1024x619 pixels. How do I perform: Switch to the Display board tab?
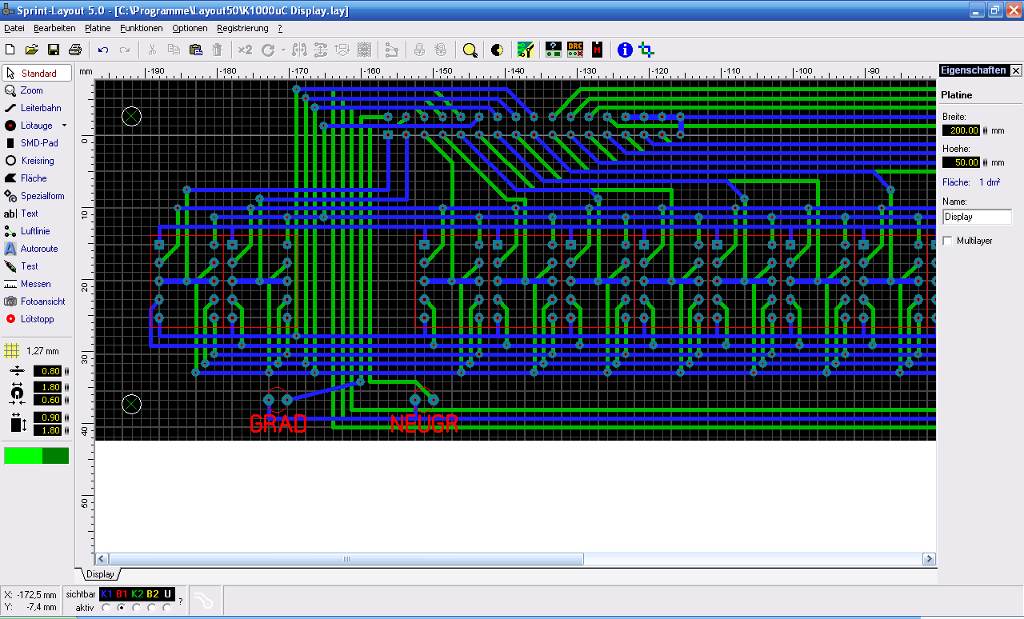[x=99, y=575]
